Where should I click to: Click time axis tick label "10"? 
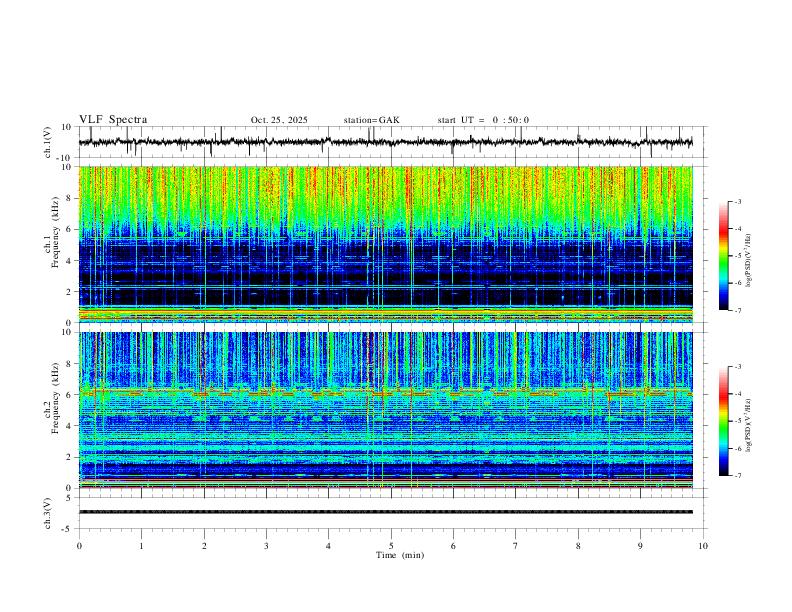coord(703,546)
